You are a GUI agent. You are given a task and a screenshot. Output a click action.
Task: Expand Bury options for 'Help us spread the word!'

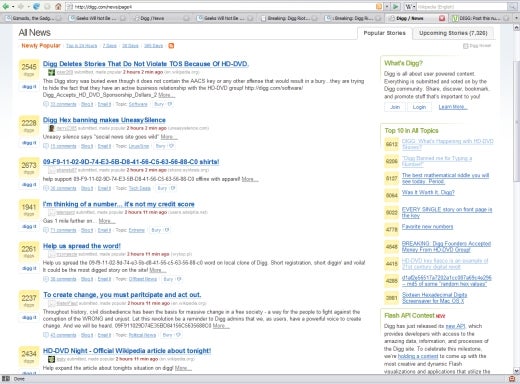click(x=179, y=279)
